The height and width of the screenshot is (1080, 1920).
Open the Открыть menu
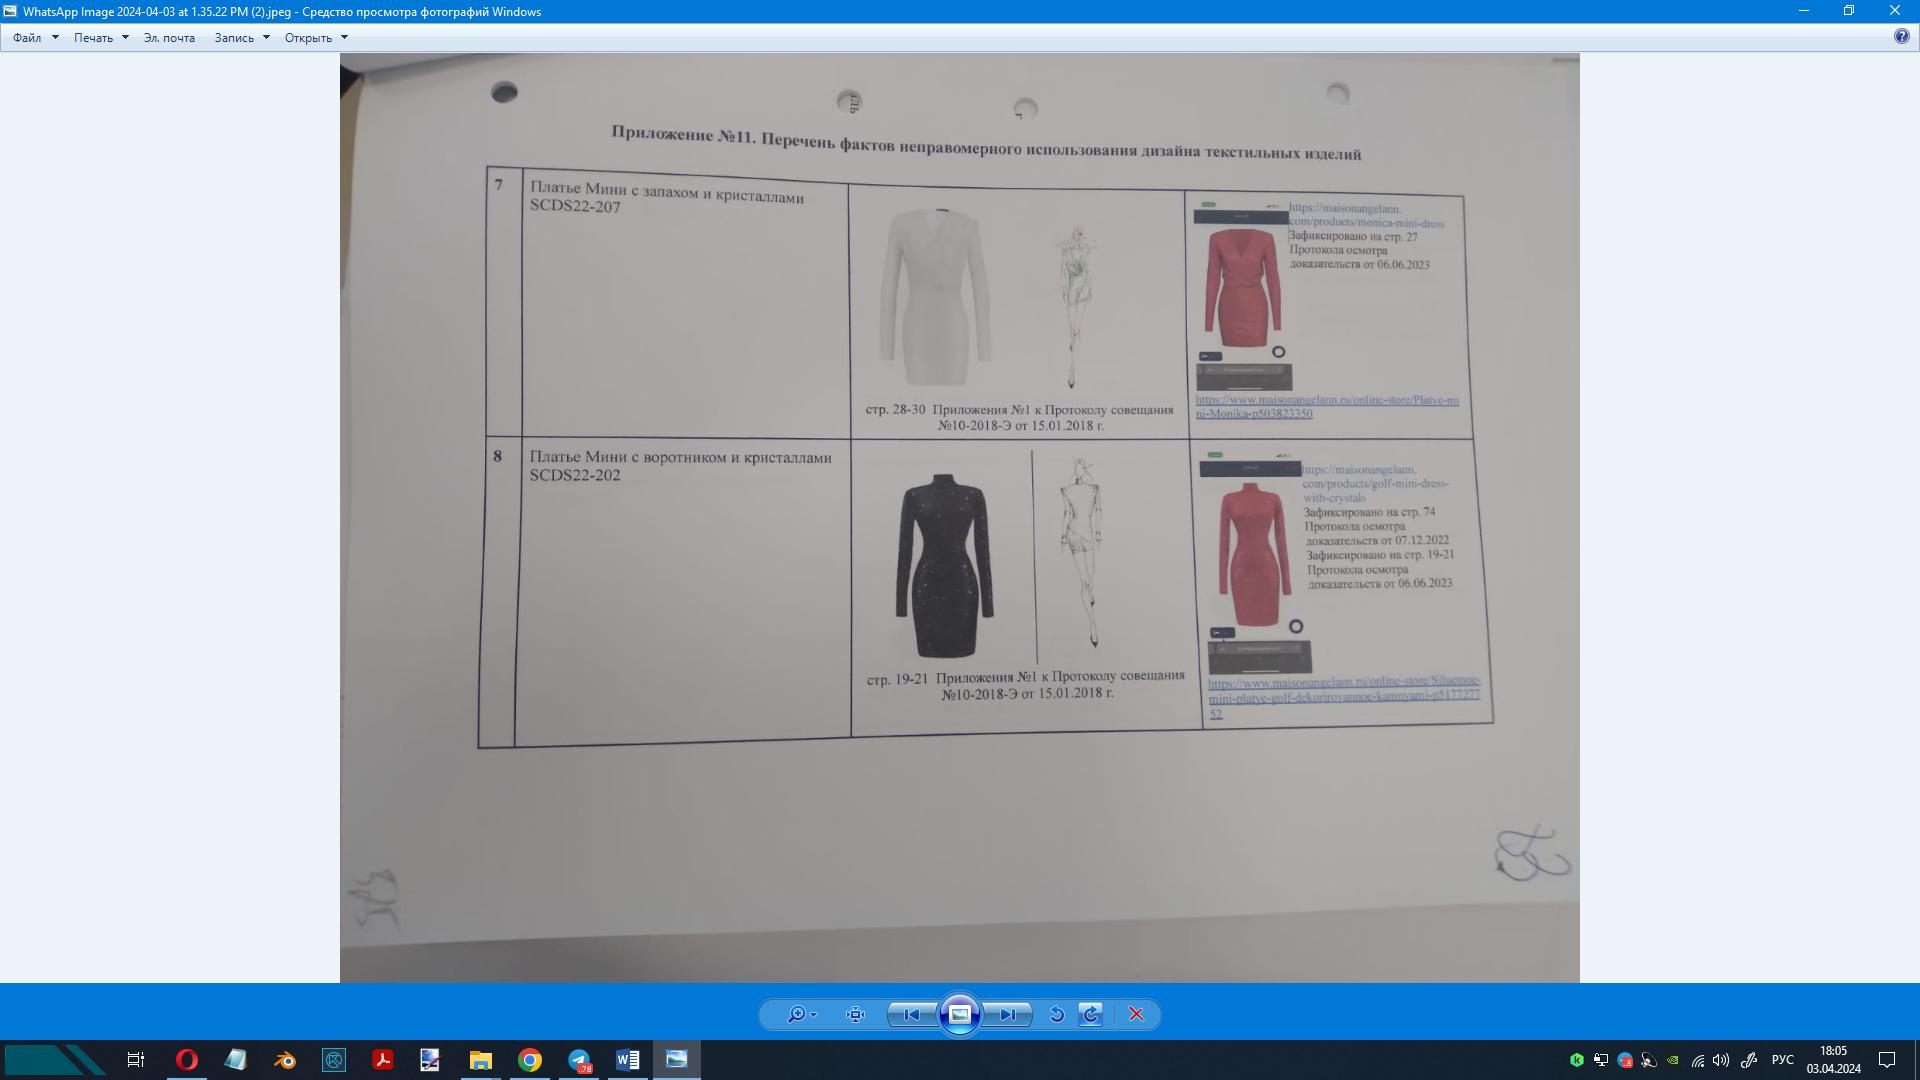(x=315, y=38)
